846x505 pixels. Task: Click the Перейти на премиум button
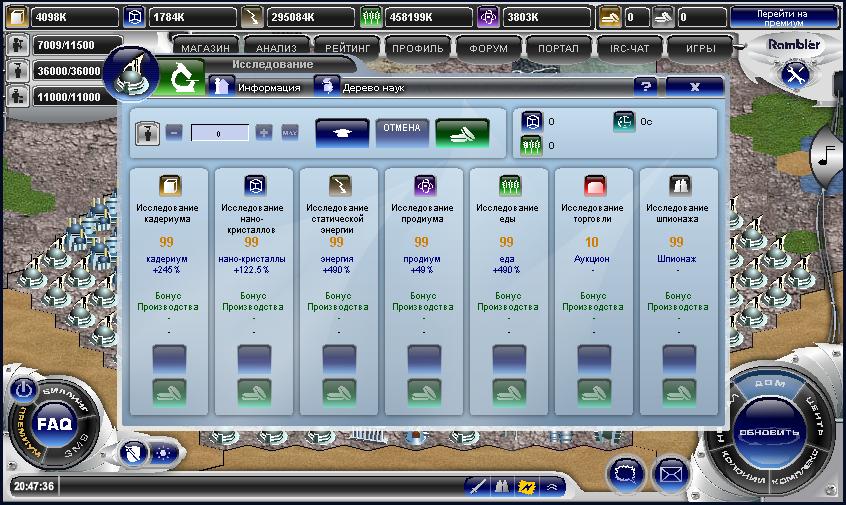click(x=782, y=17)
